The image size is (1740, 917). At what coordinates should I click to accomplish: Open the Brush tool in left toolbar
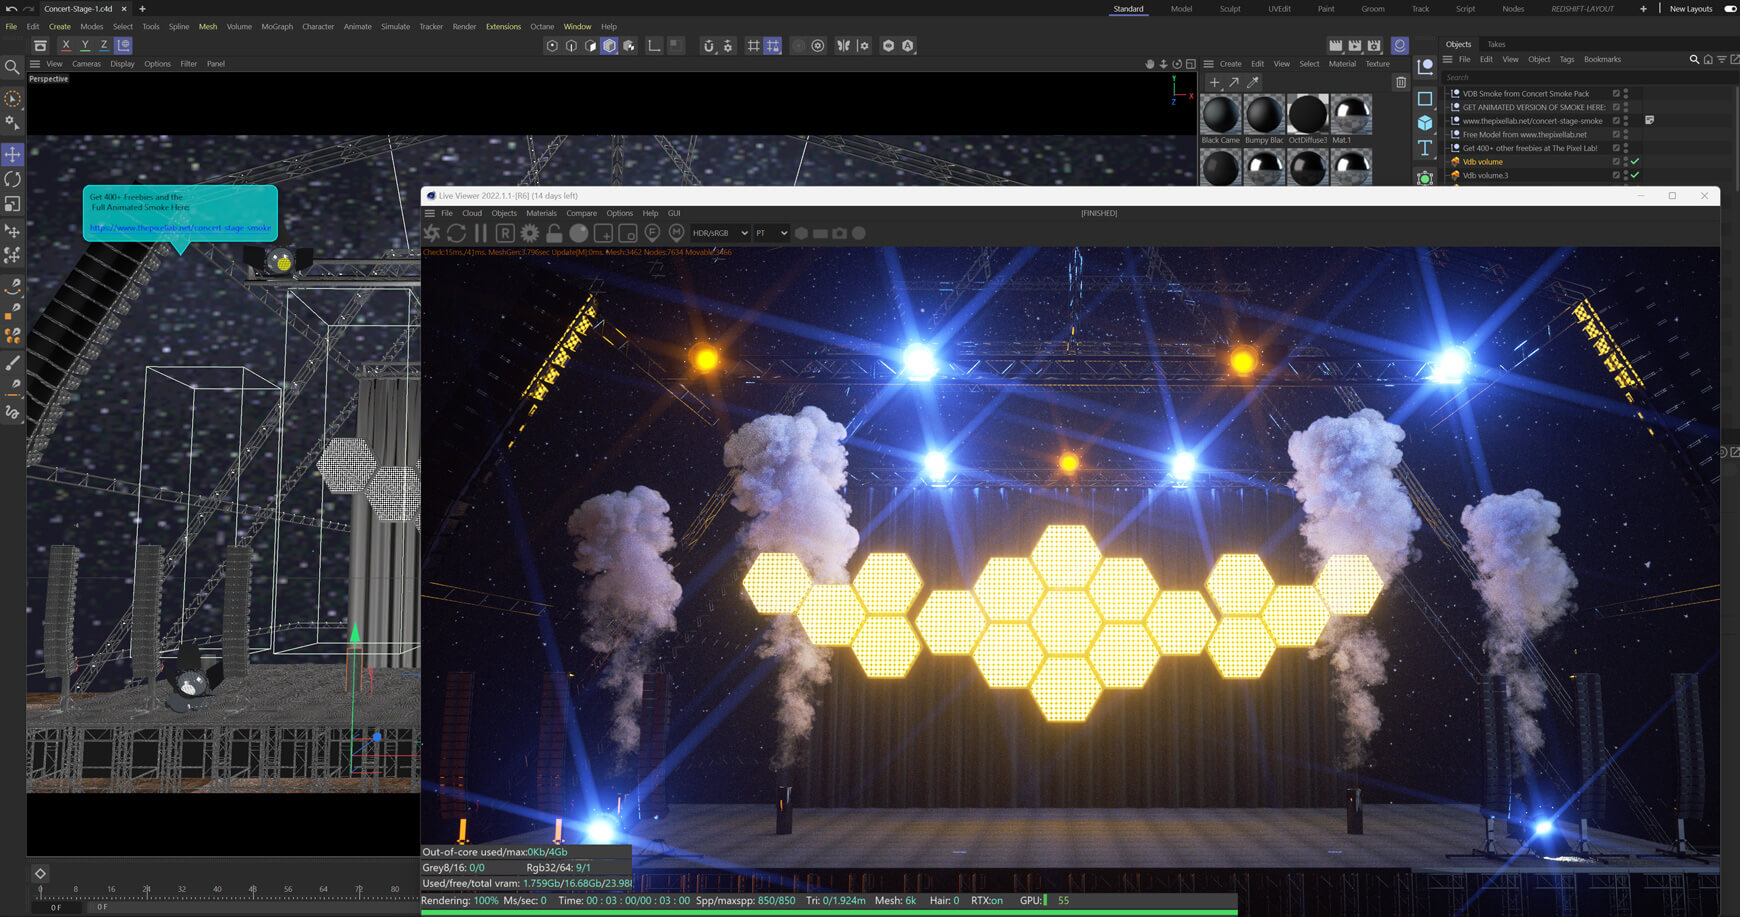13,363
